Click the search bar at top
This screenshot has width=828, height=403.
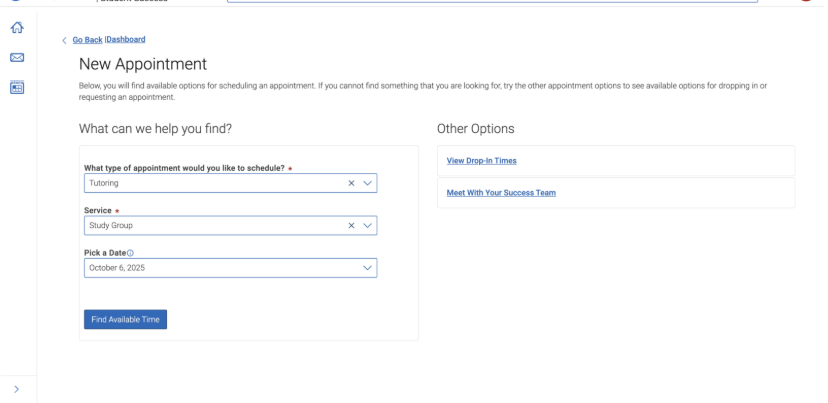point(490,2)
